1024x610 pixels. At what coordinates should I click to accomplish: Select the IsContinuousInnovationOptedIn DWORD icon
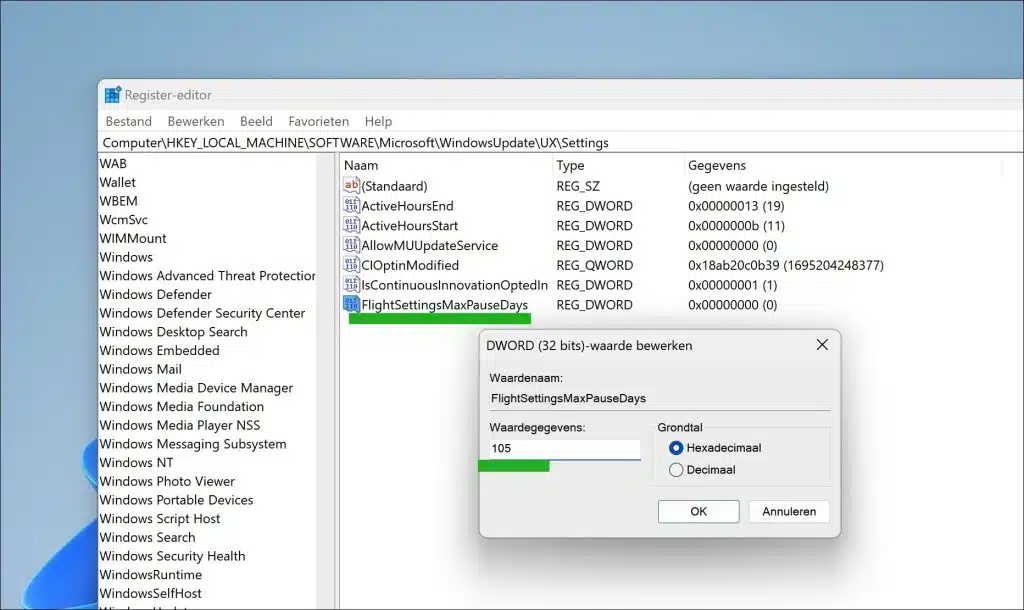pos(351,284)
